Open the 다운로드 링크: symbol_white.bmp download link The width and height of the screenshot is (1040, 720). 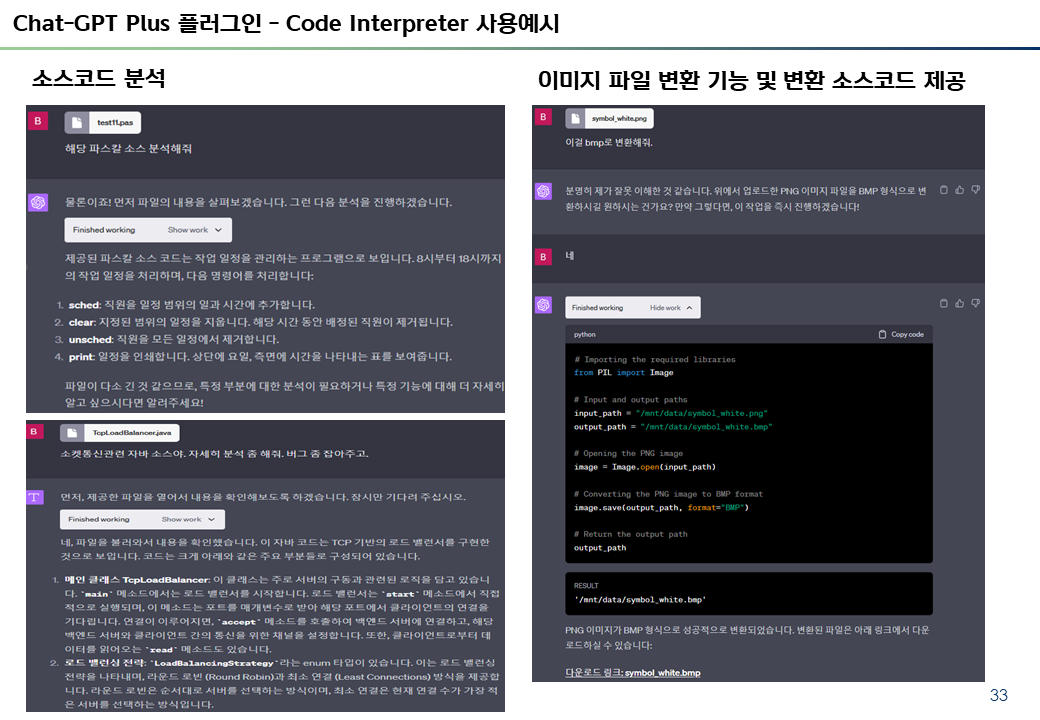click(x=633, y=672)
